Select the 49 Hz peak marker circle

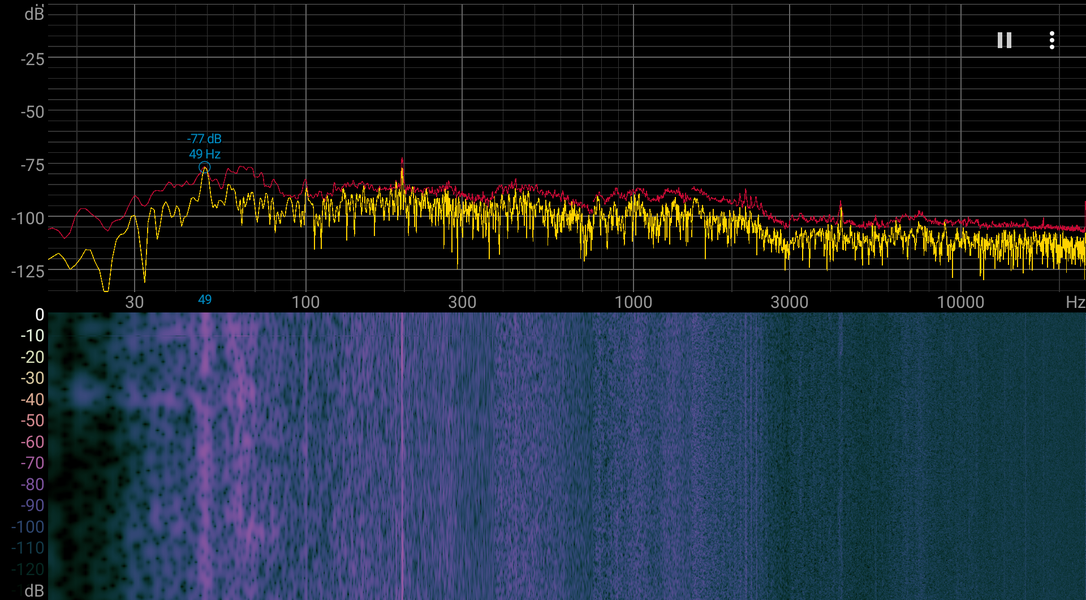204,168
